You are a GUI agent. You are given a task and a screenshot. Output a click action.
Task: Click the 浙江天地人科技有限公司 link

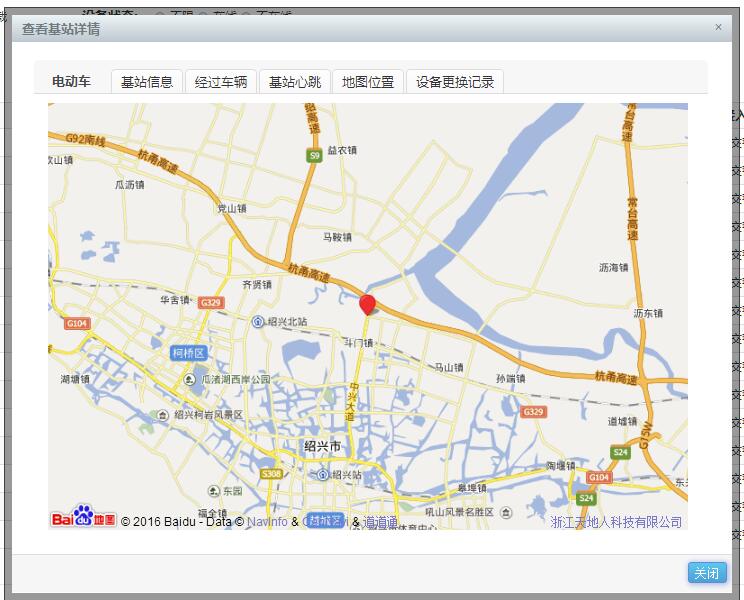click(616, 522)
